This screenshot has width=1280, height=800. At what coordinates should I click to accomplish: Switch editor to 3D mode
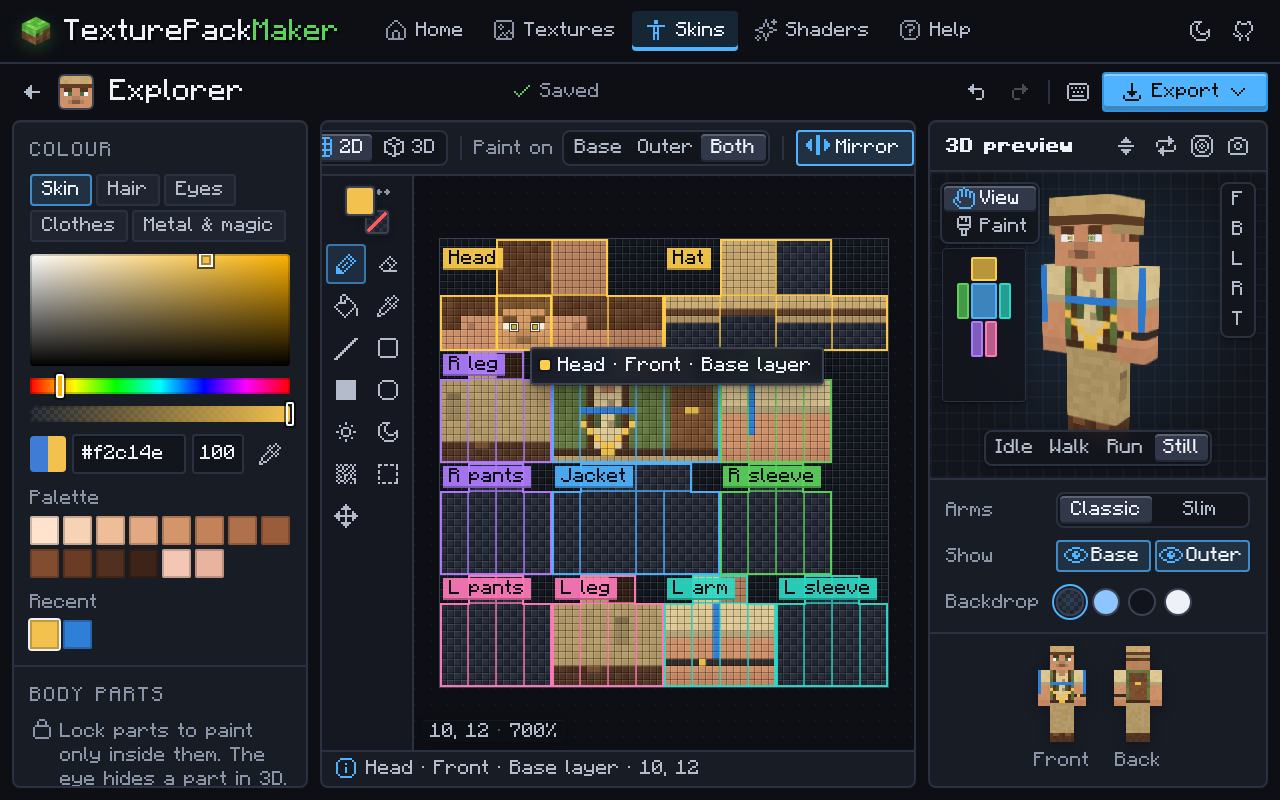pos(410,147)
